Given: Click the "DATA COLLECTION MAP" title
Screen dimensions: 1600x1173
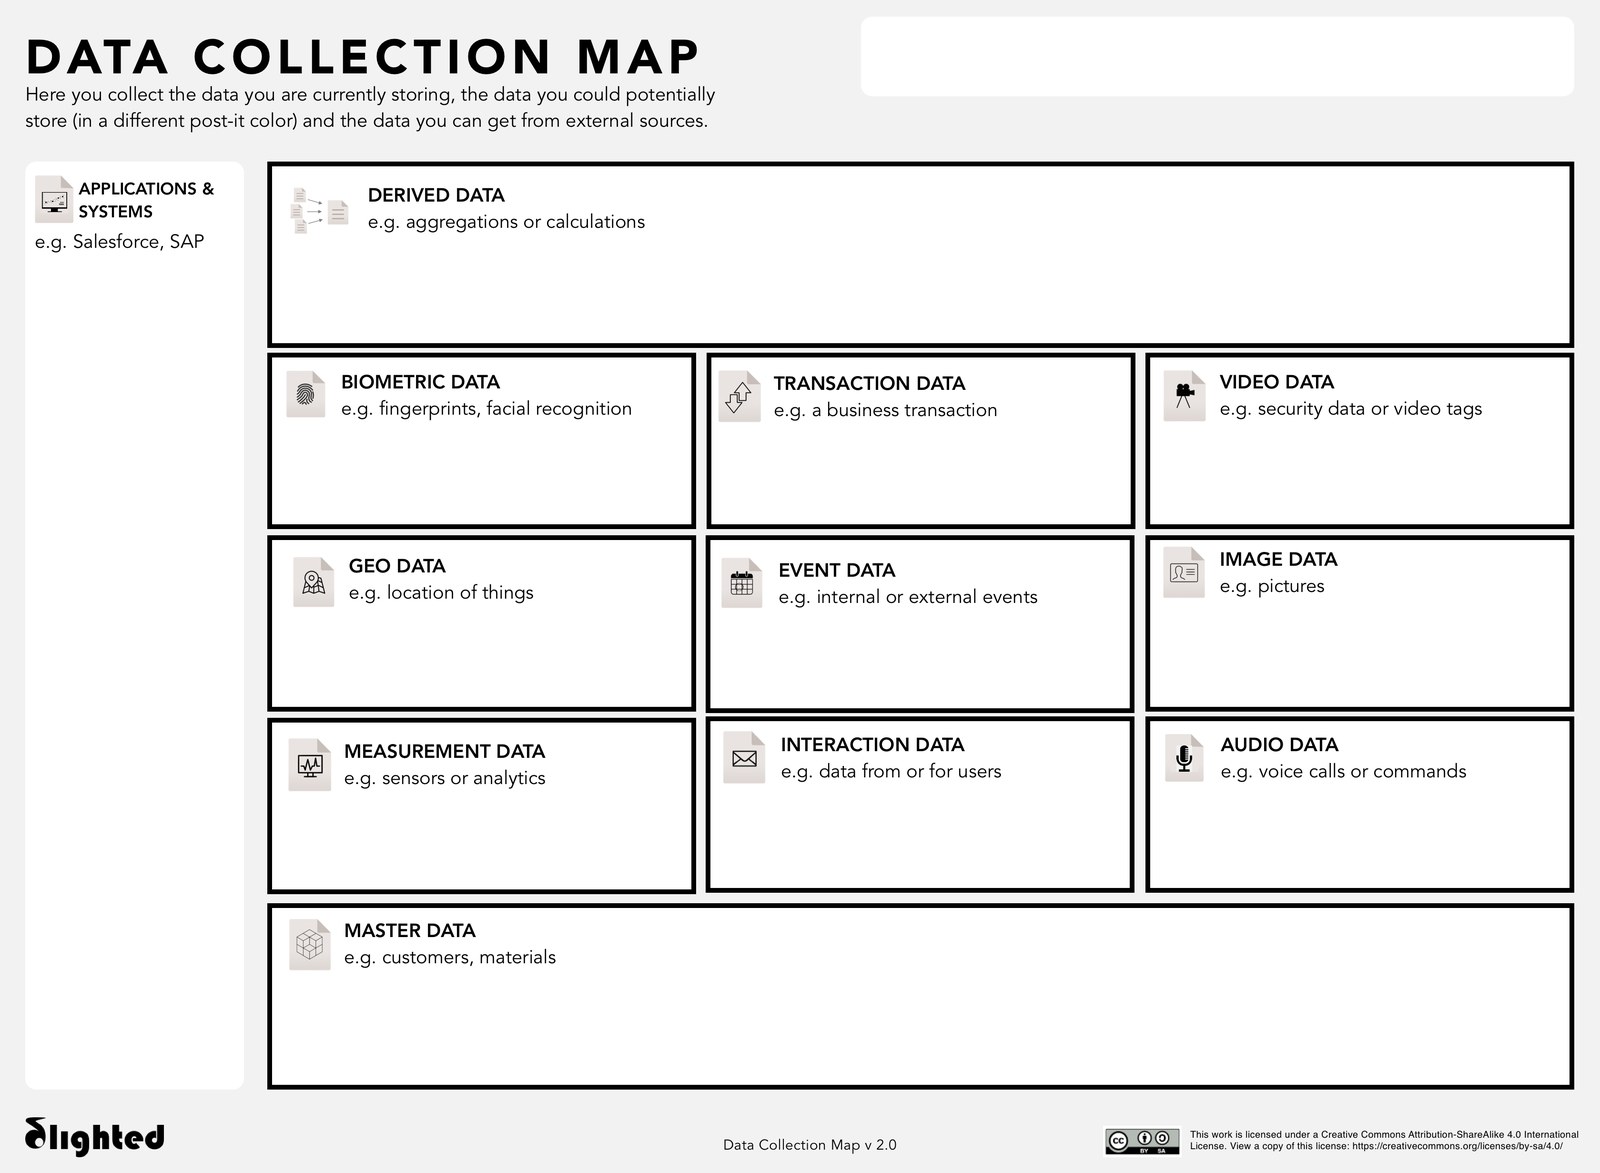Looking at the screenshot, I should [362, 56].
